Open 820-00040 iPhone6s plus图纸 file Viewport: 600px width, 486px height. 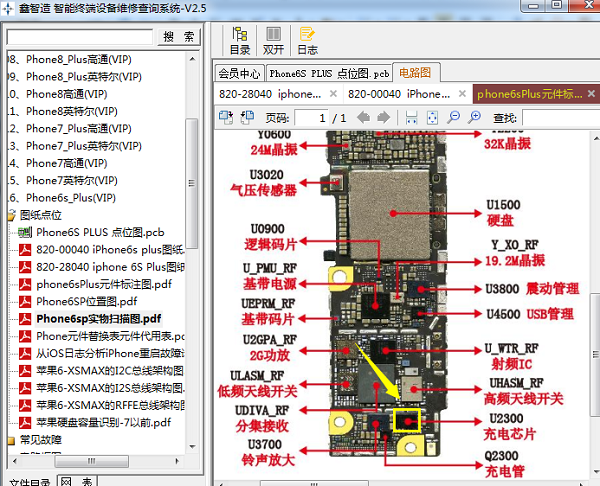tap(111, 250)
